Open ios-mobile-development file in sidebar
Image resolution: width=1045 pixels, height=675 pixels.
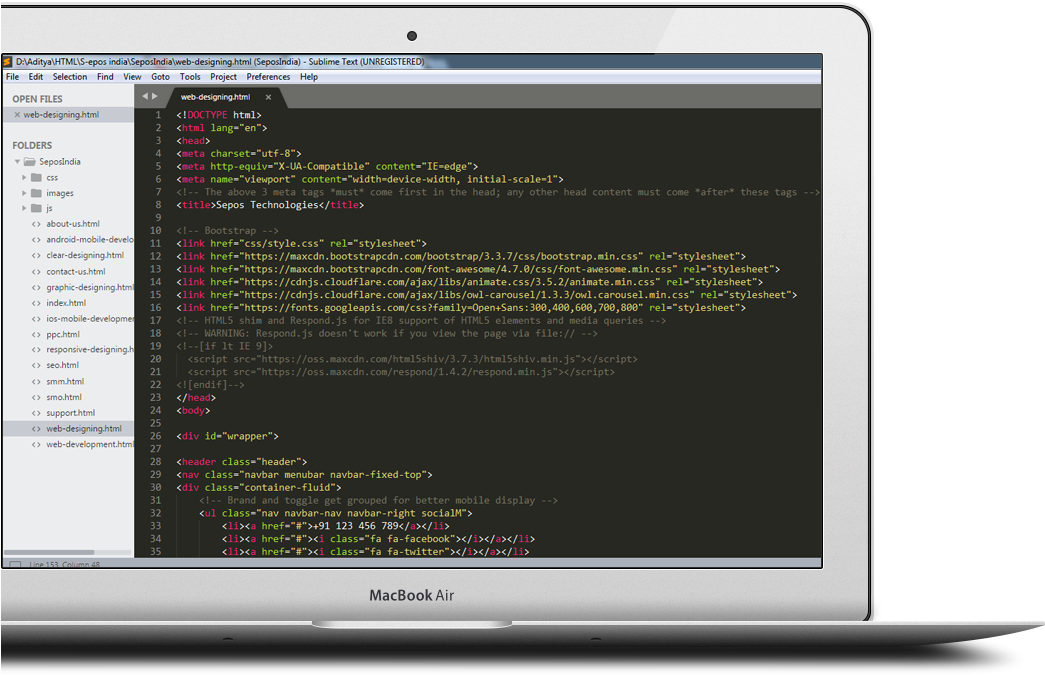click(90, 319)
